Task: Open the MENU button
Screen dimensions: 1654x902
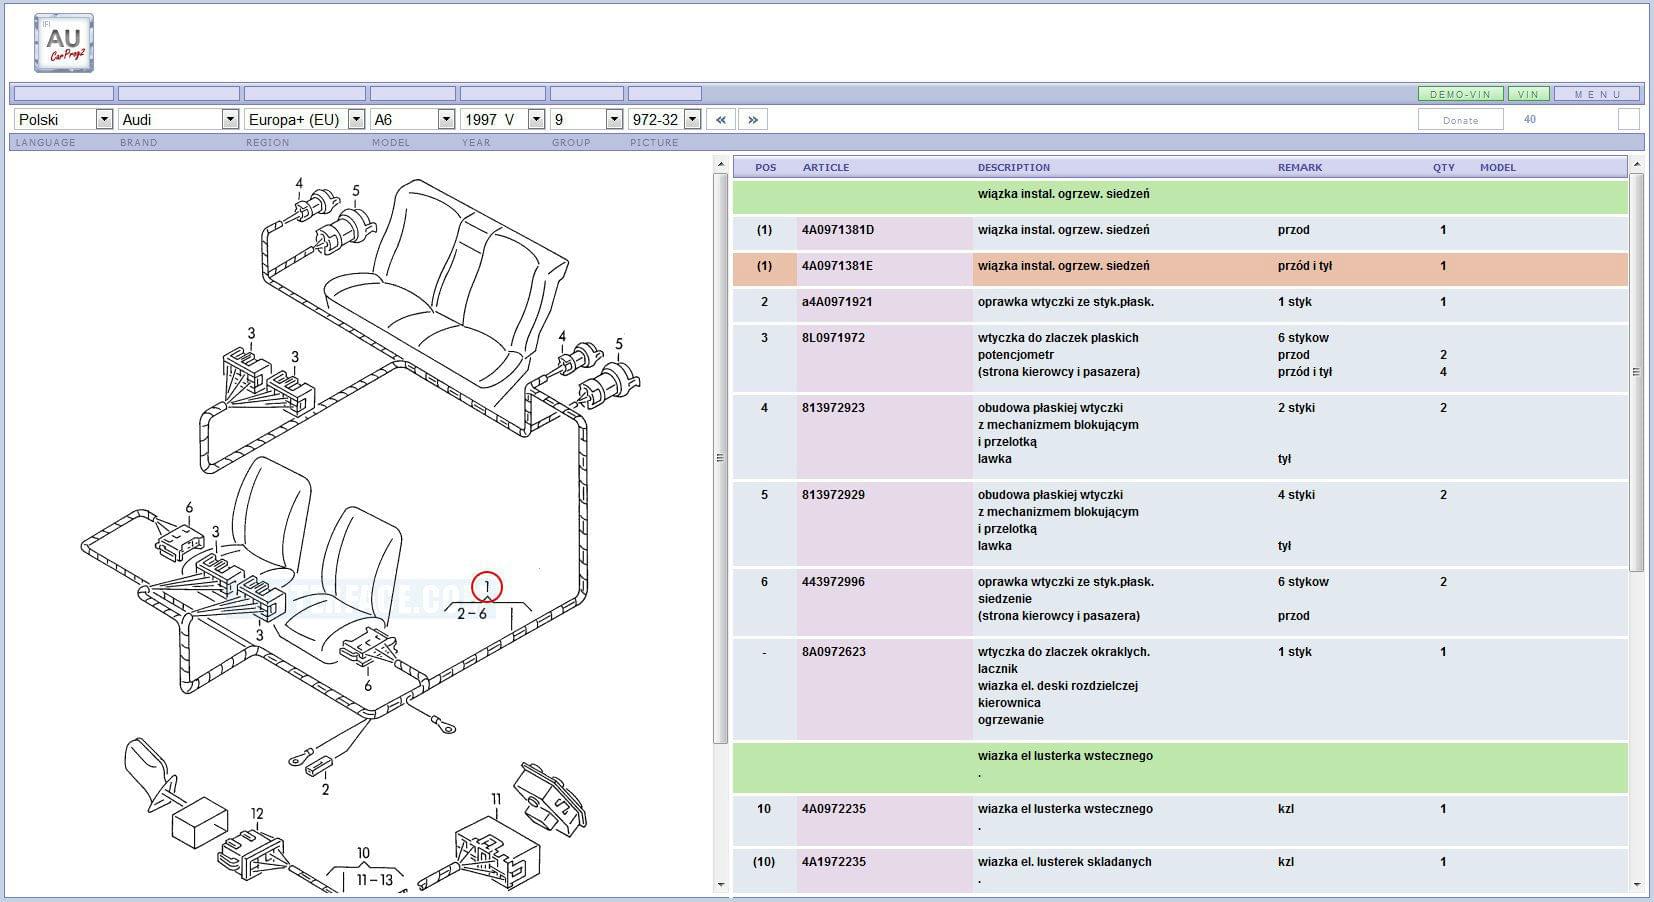Action: point(1597,94)
